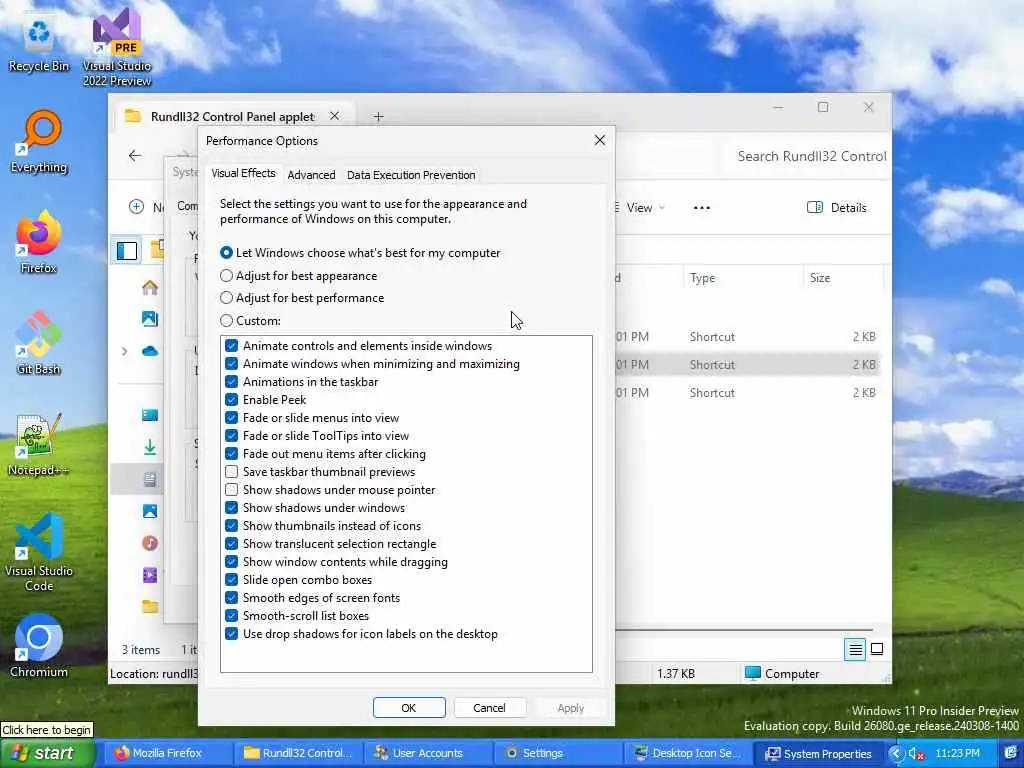Click the 11:23 PM taskbar clock

click(x=957, y=754)
